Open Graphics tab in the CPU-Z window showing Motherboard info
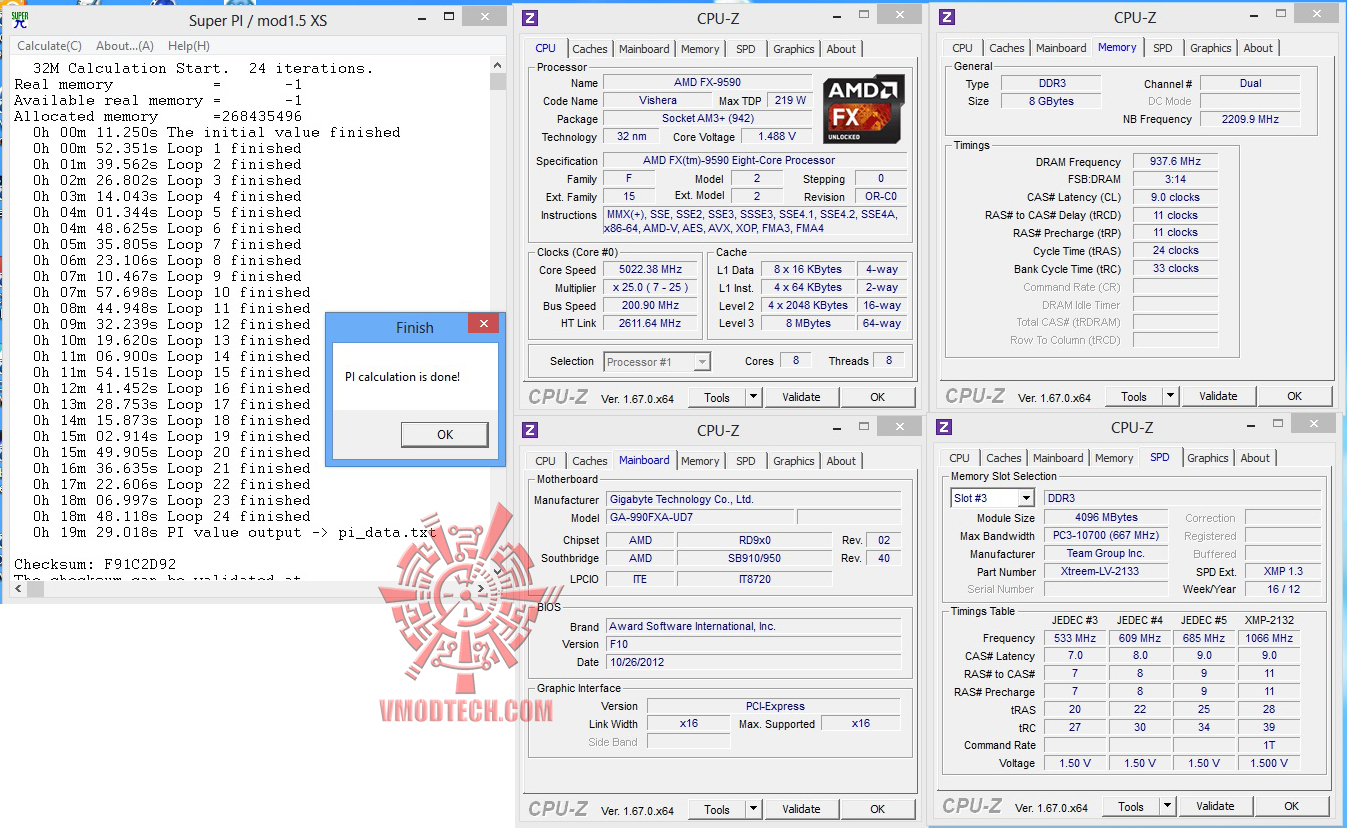The image size is (1347, 828). 794,461
